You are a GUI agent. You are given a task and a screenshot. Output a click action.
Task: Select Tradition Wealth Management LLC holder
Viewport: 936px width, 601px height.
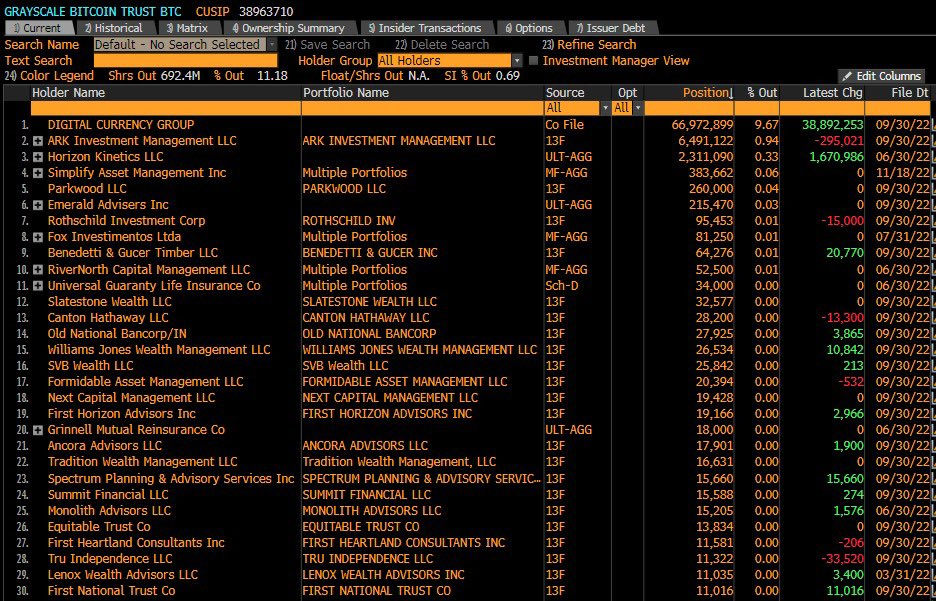point(143,462)
